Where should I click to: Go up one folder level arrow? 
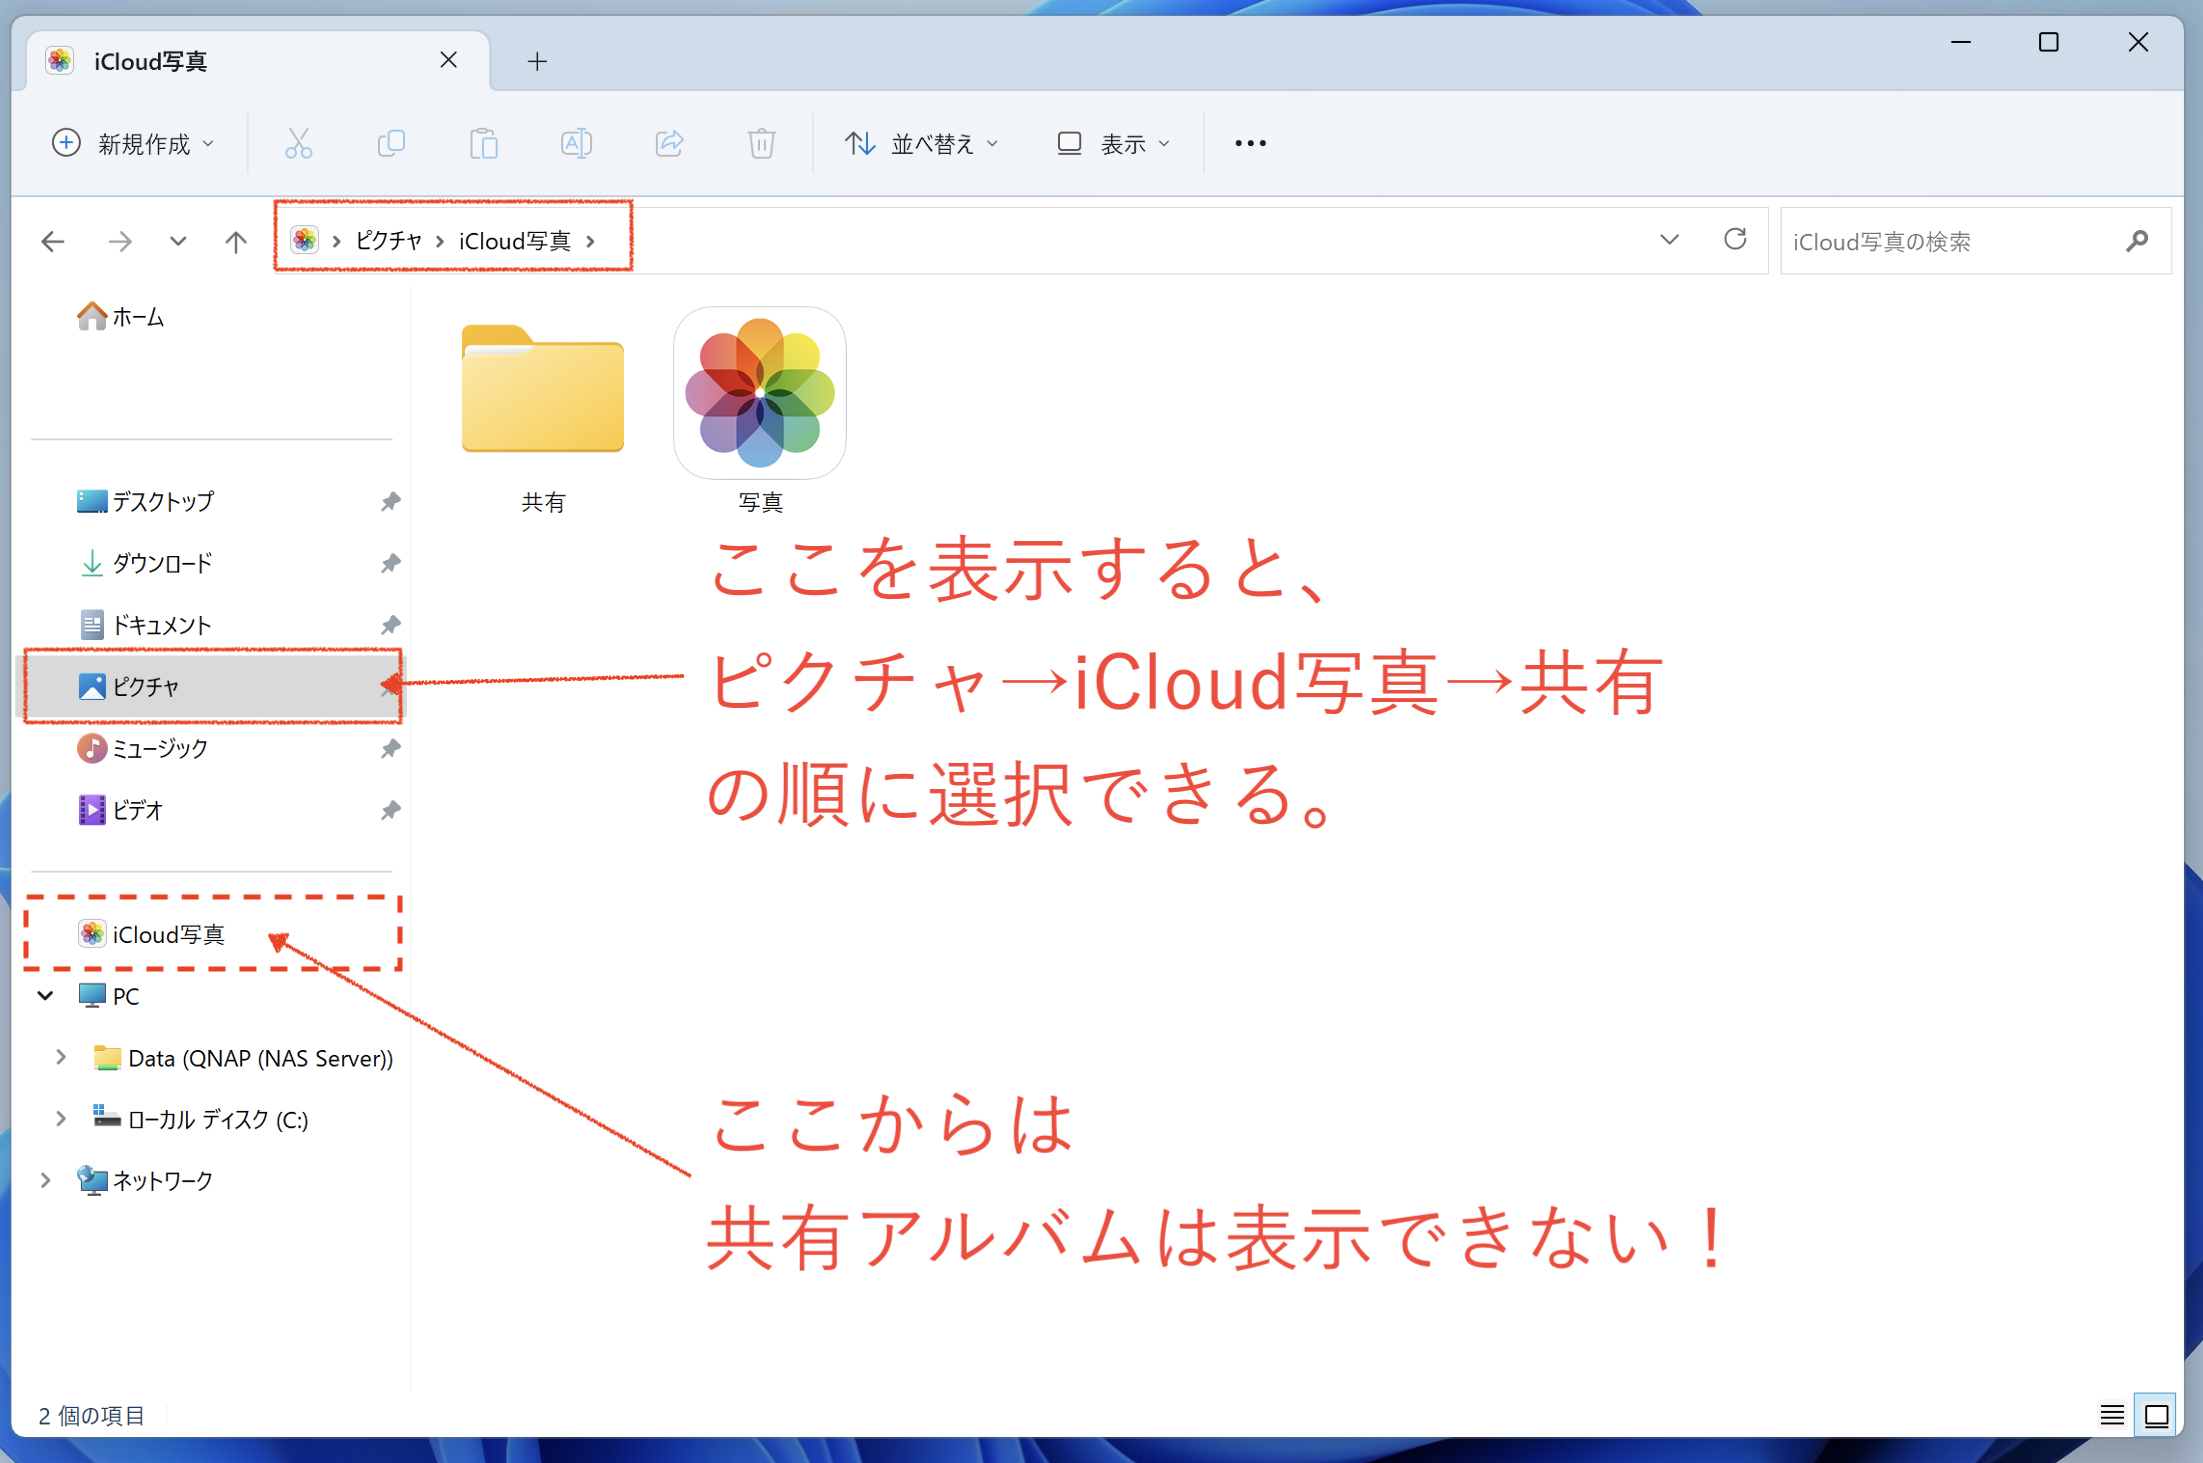click(x=236, y=241)
